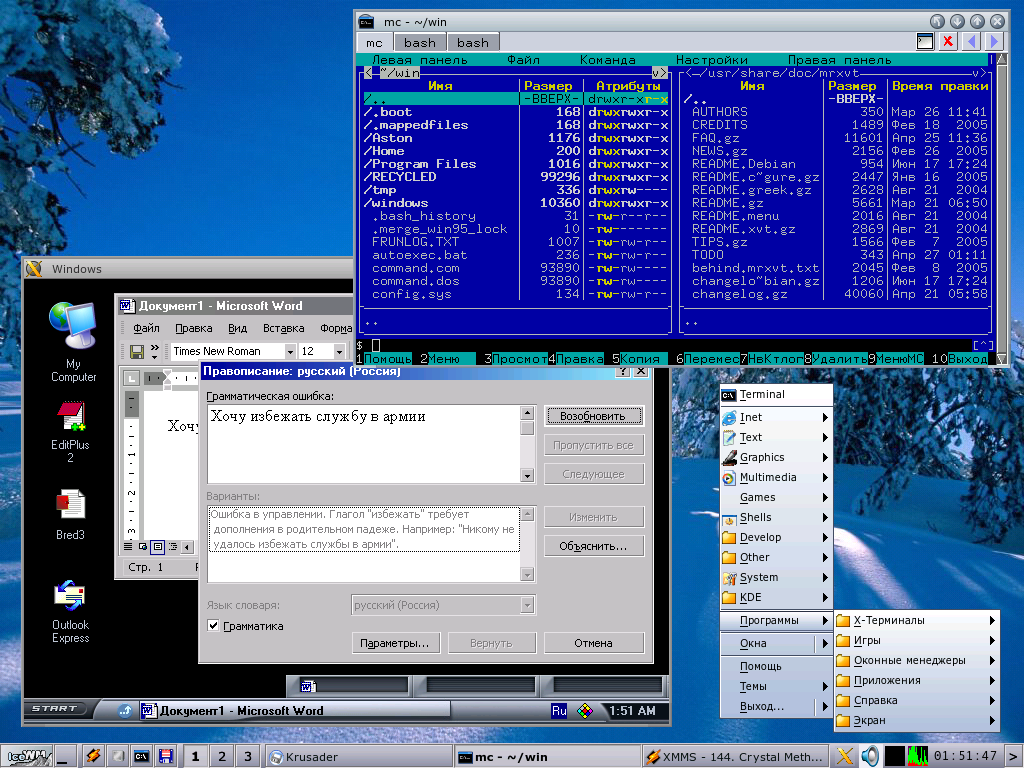The height and width of the screenshot is (768, 1024).
Task: Select /Program Files directory in mc left panel
Action: 516,164
